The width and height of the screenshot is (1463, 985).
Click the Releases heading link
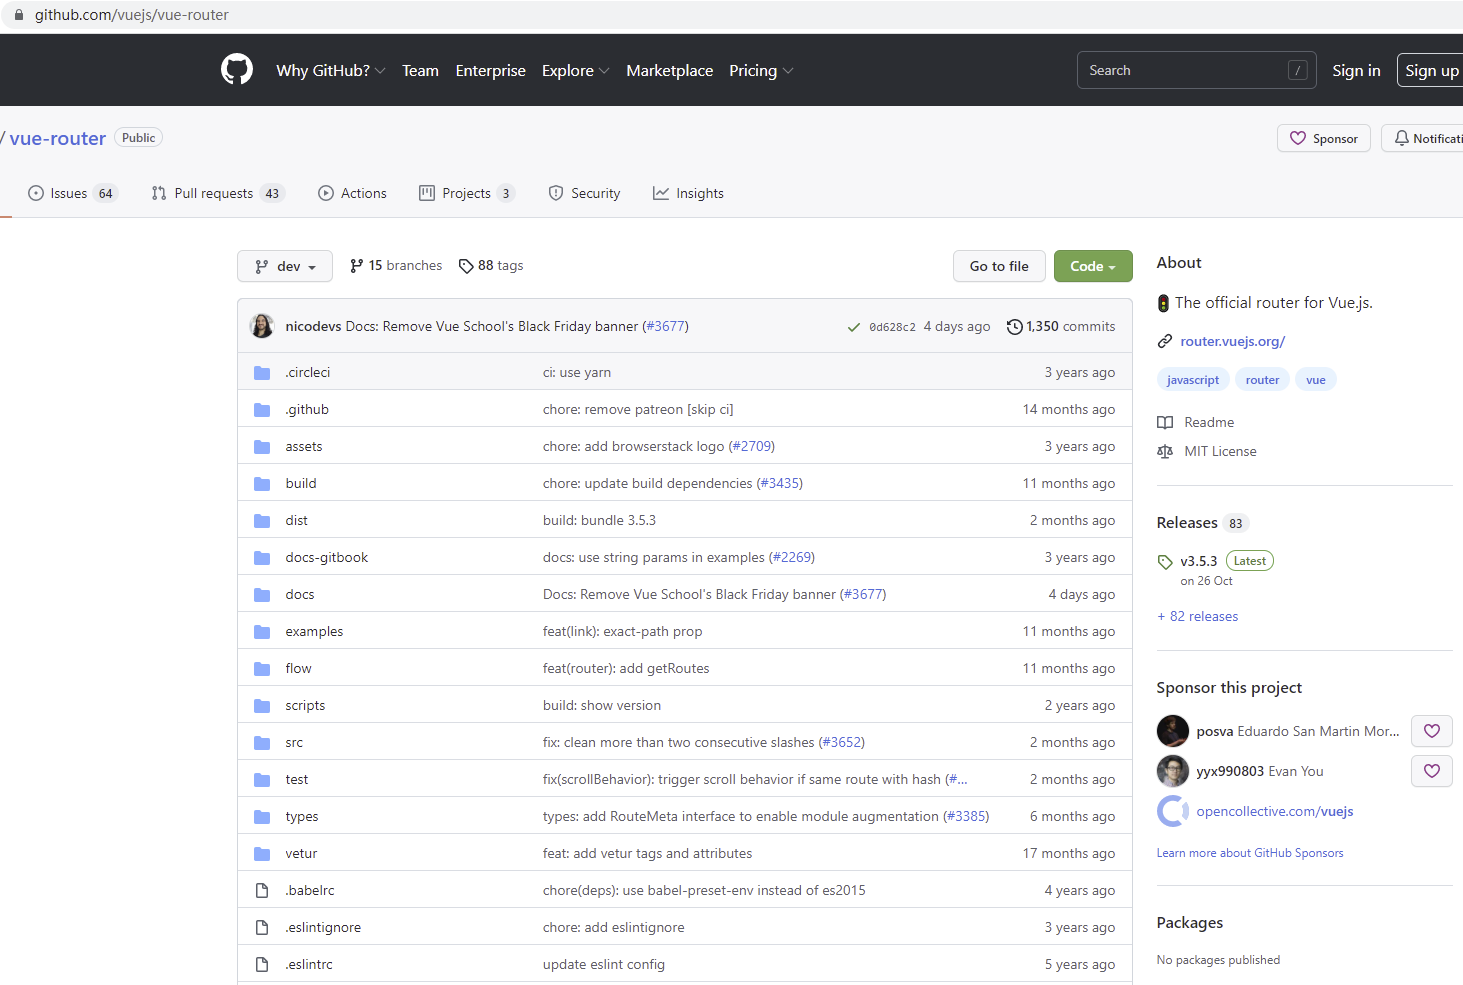(1187, 523)
